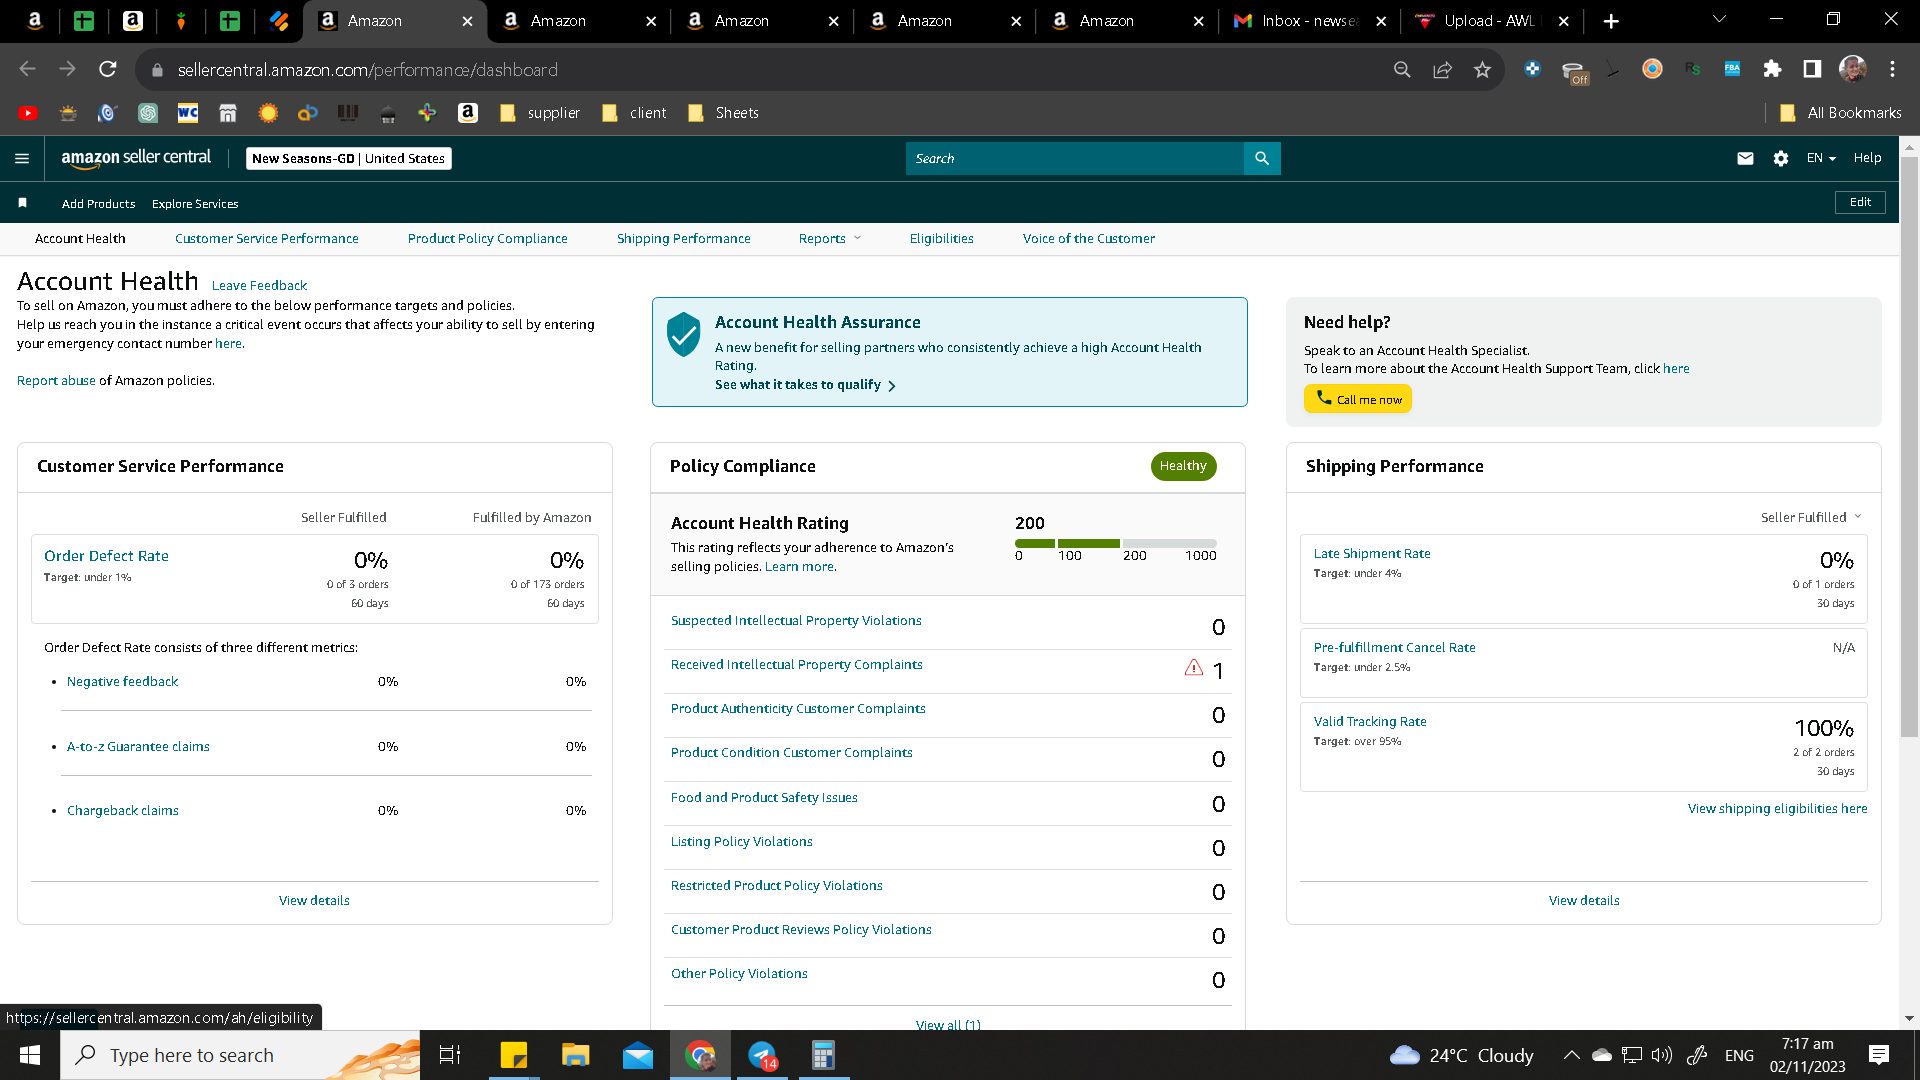Open the supplier bookmarks folder
Screen dimensions: 1920x1080
(x=540, y=113)
